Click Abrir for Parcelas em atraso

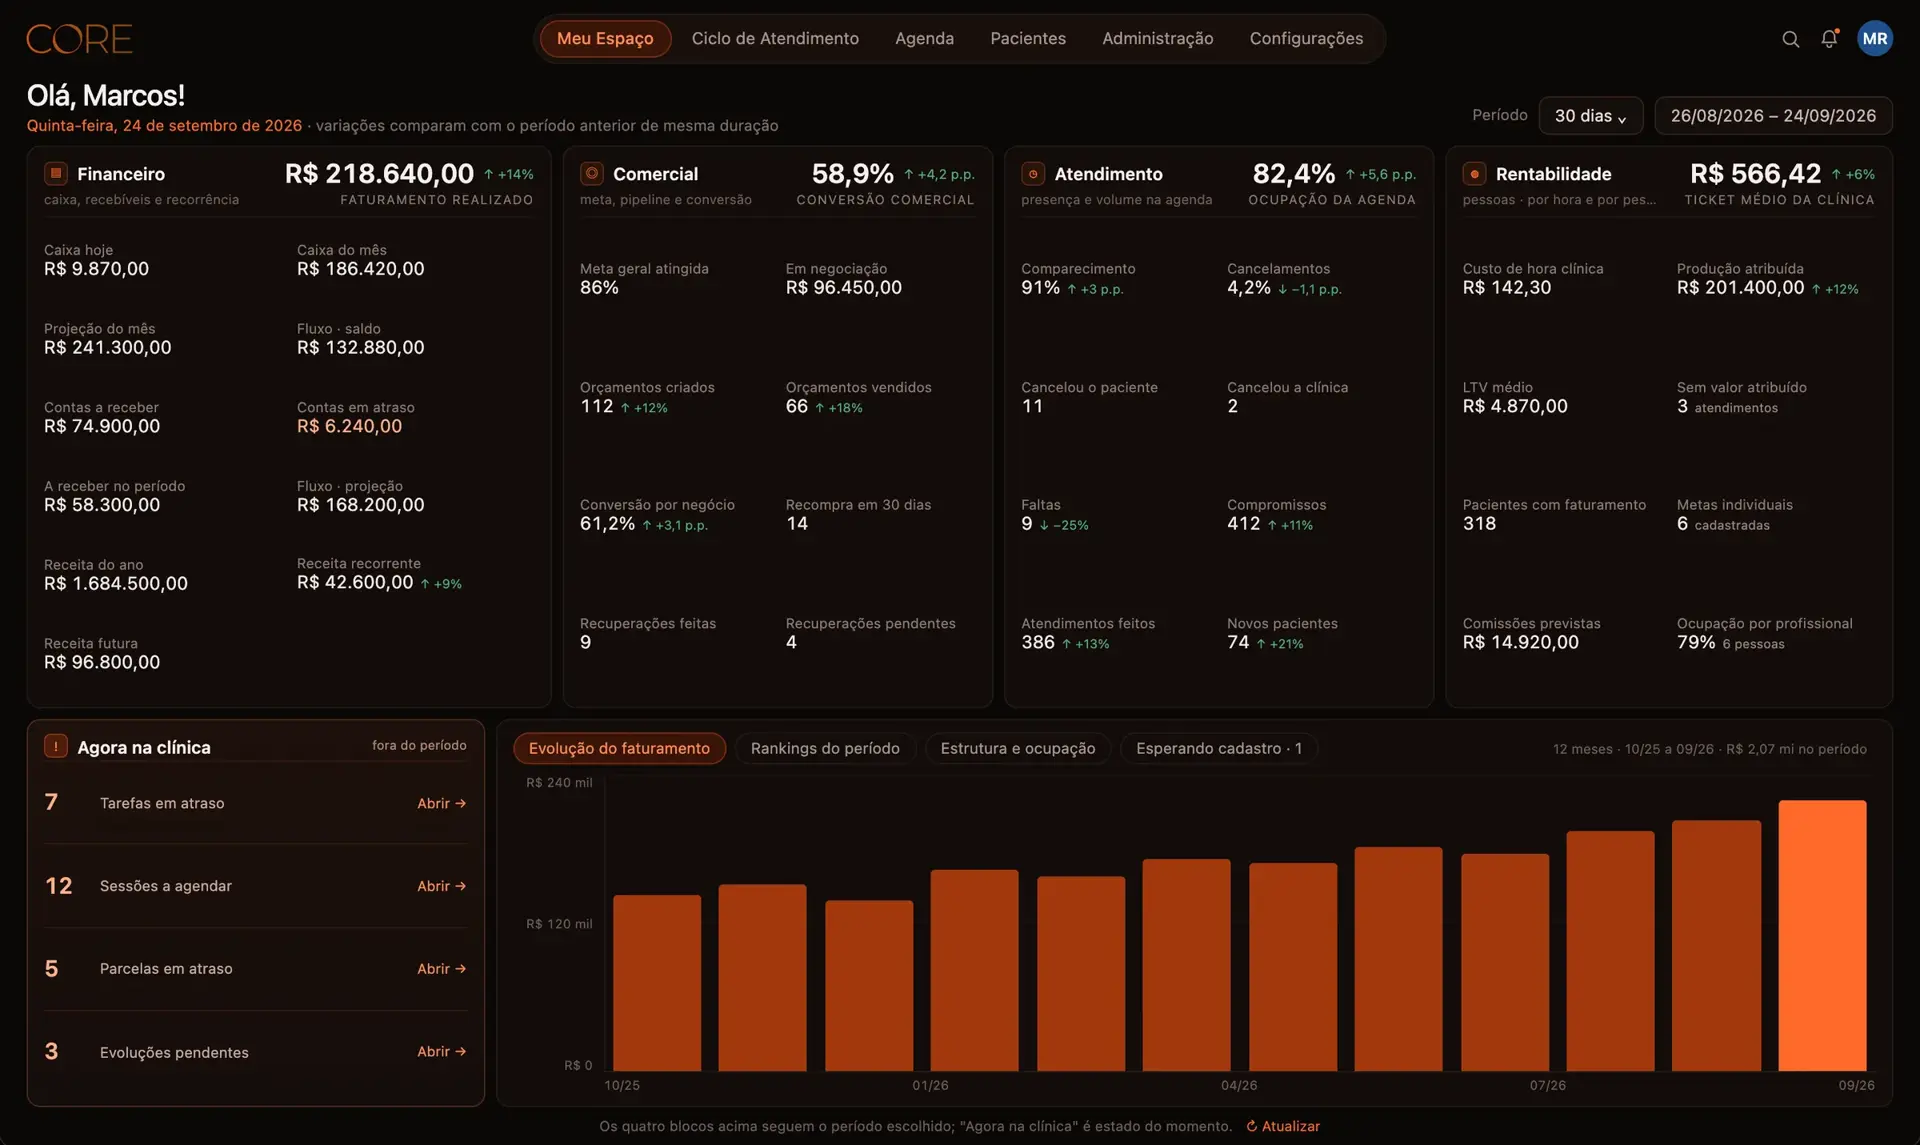pyautogui.click(x=441, y=968)
